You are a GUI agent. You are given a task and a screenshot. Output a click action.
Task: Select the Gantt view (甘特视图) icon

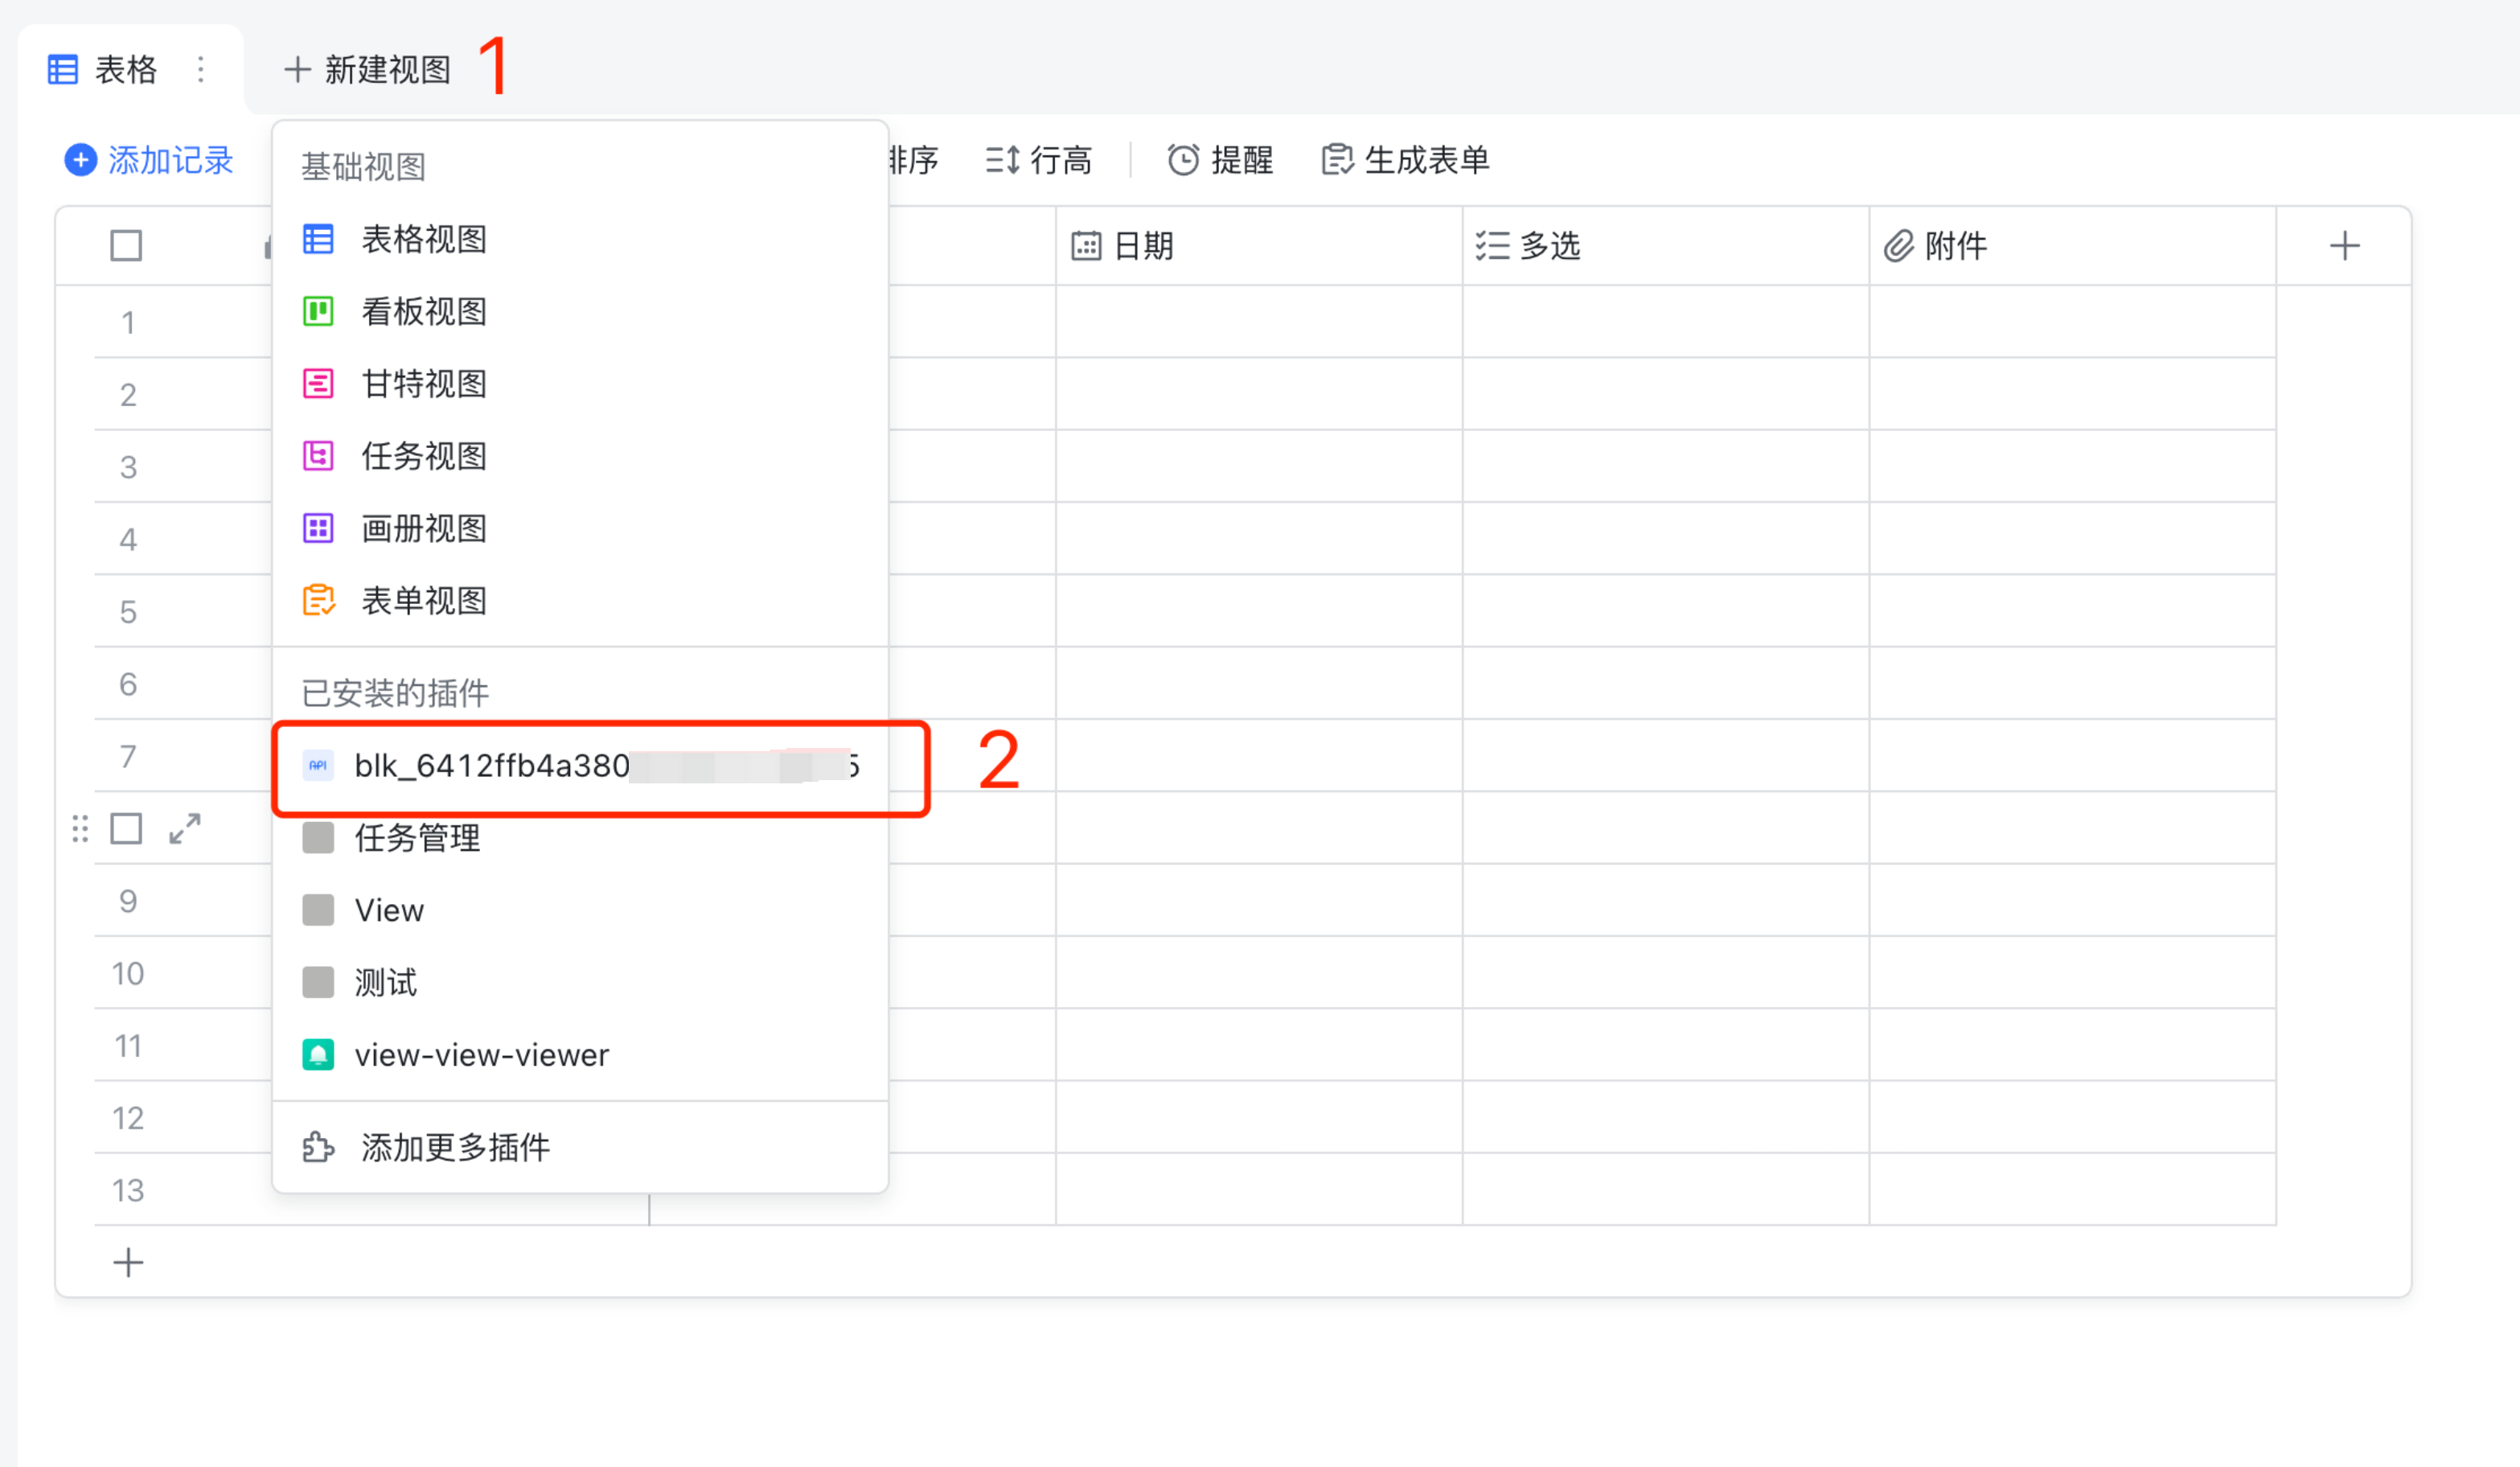pos(318,384)
